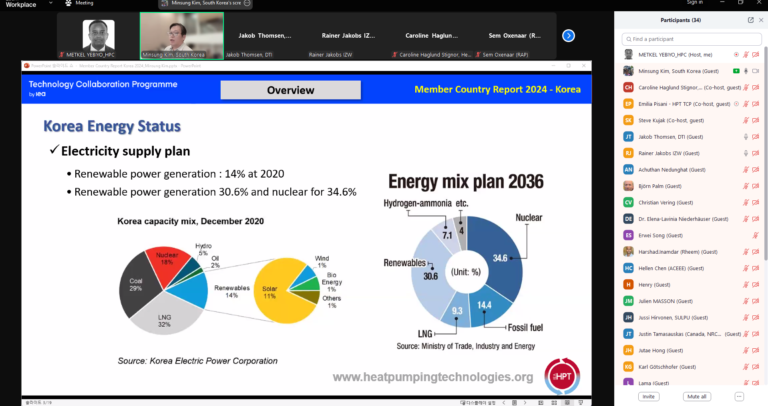Screen dimensions: 768x406
Task: Toggle Rainer Jakobs' microphone icon
Action: (x=746, y=153)
